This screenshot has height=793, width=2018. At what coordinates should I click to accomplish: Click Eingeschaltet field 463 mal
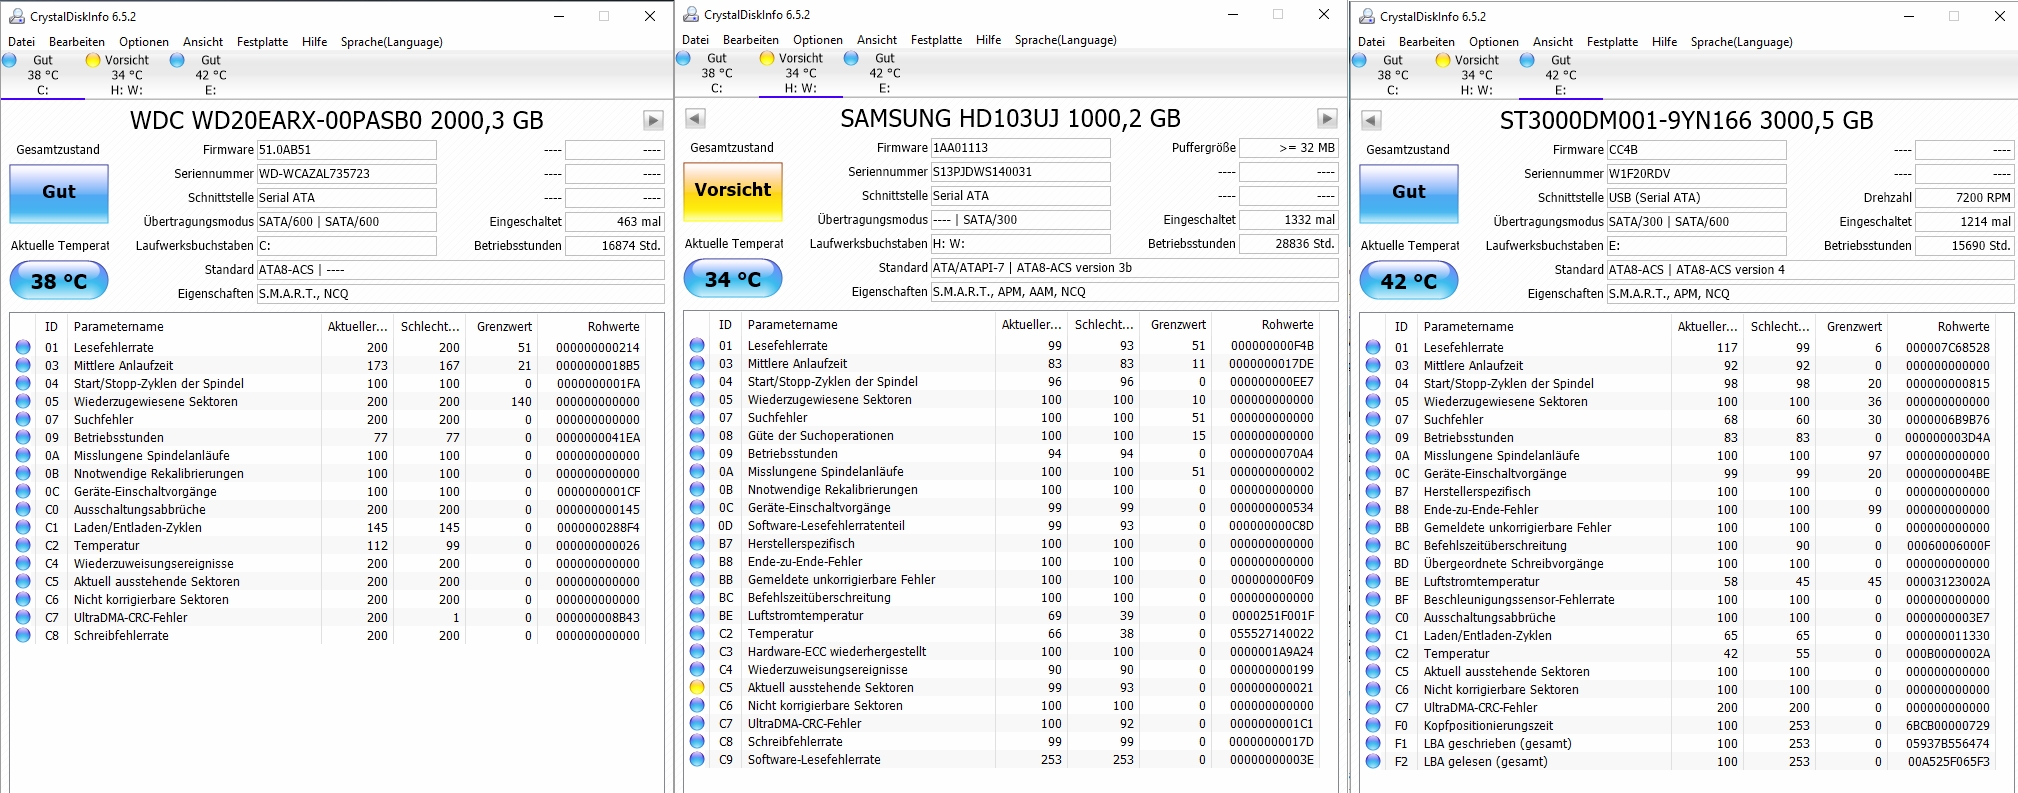(615, 222)
